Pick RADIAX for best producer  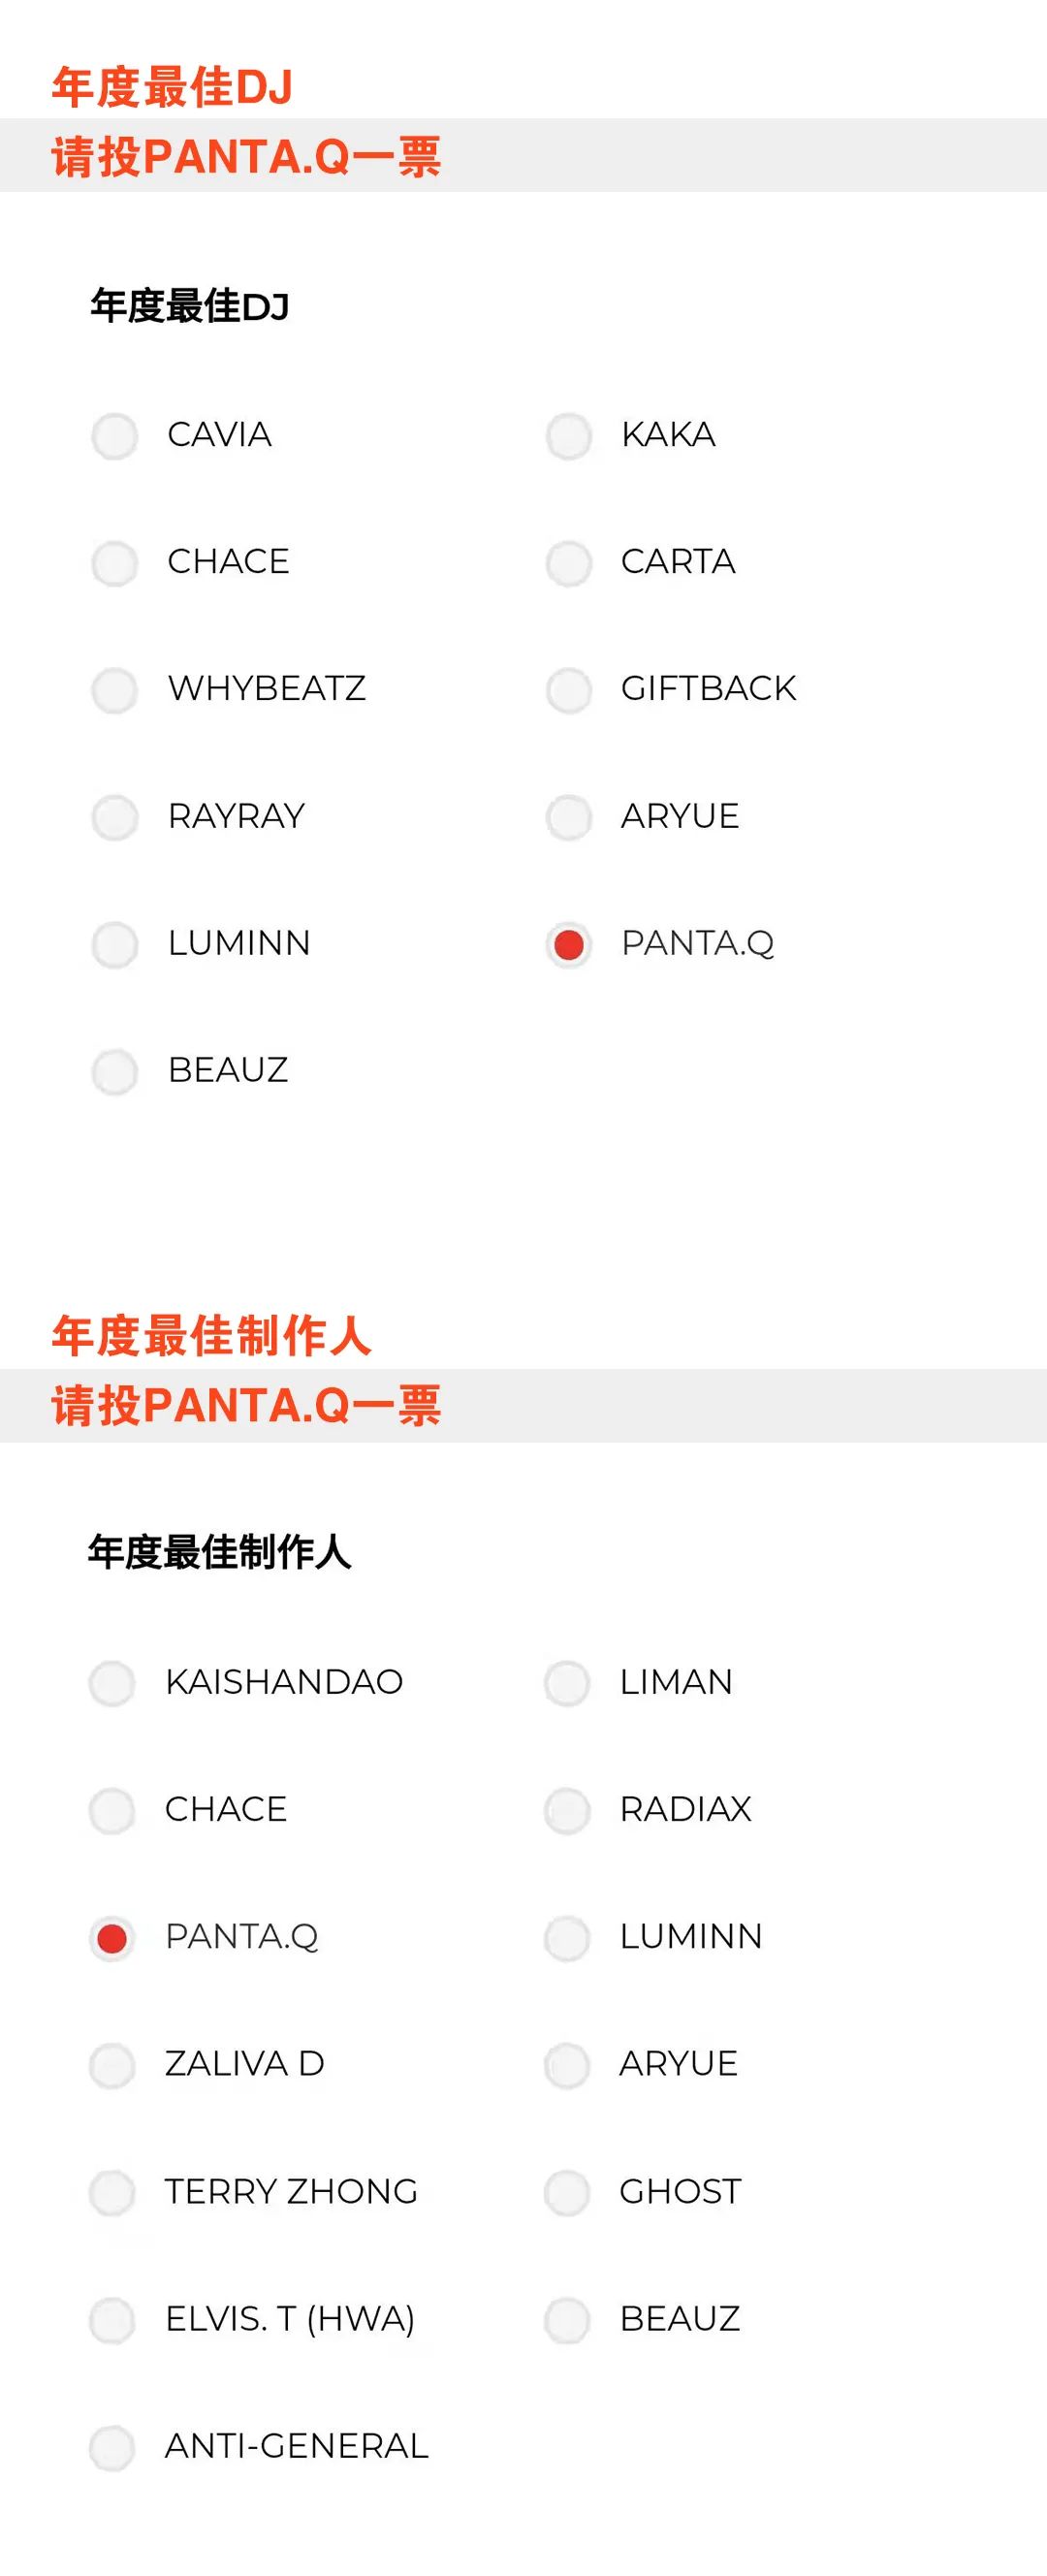click(566, 1810)
